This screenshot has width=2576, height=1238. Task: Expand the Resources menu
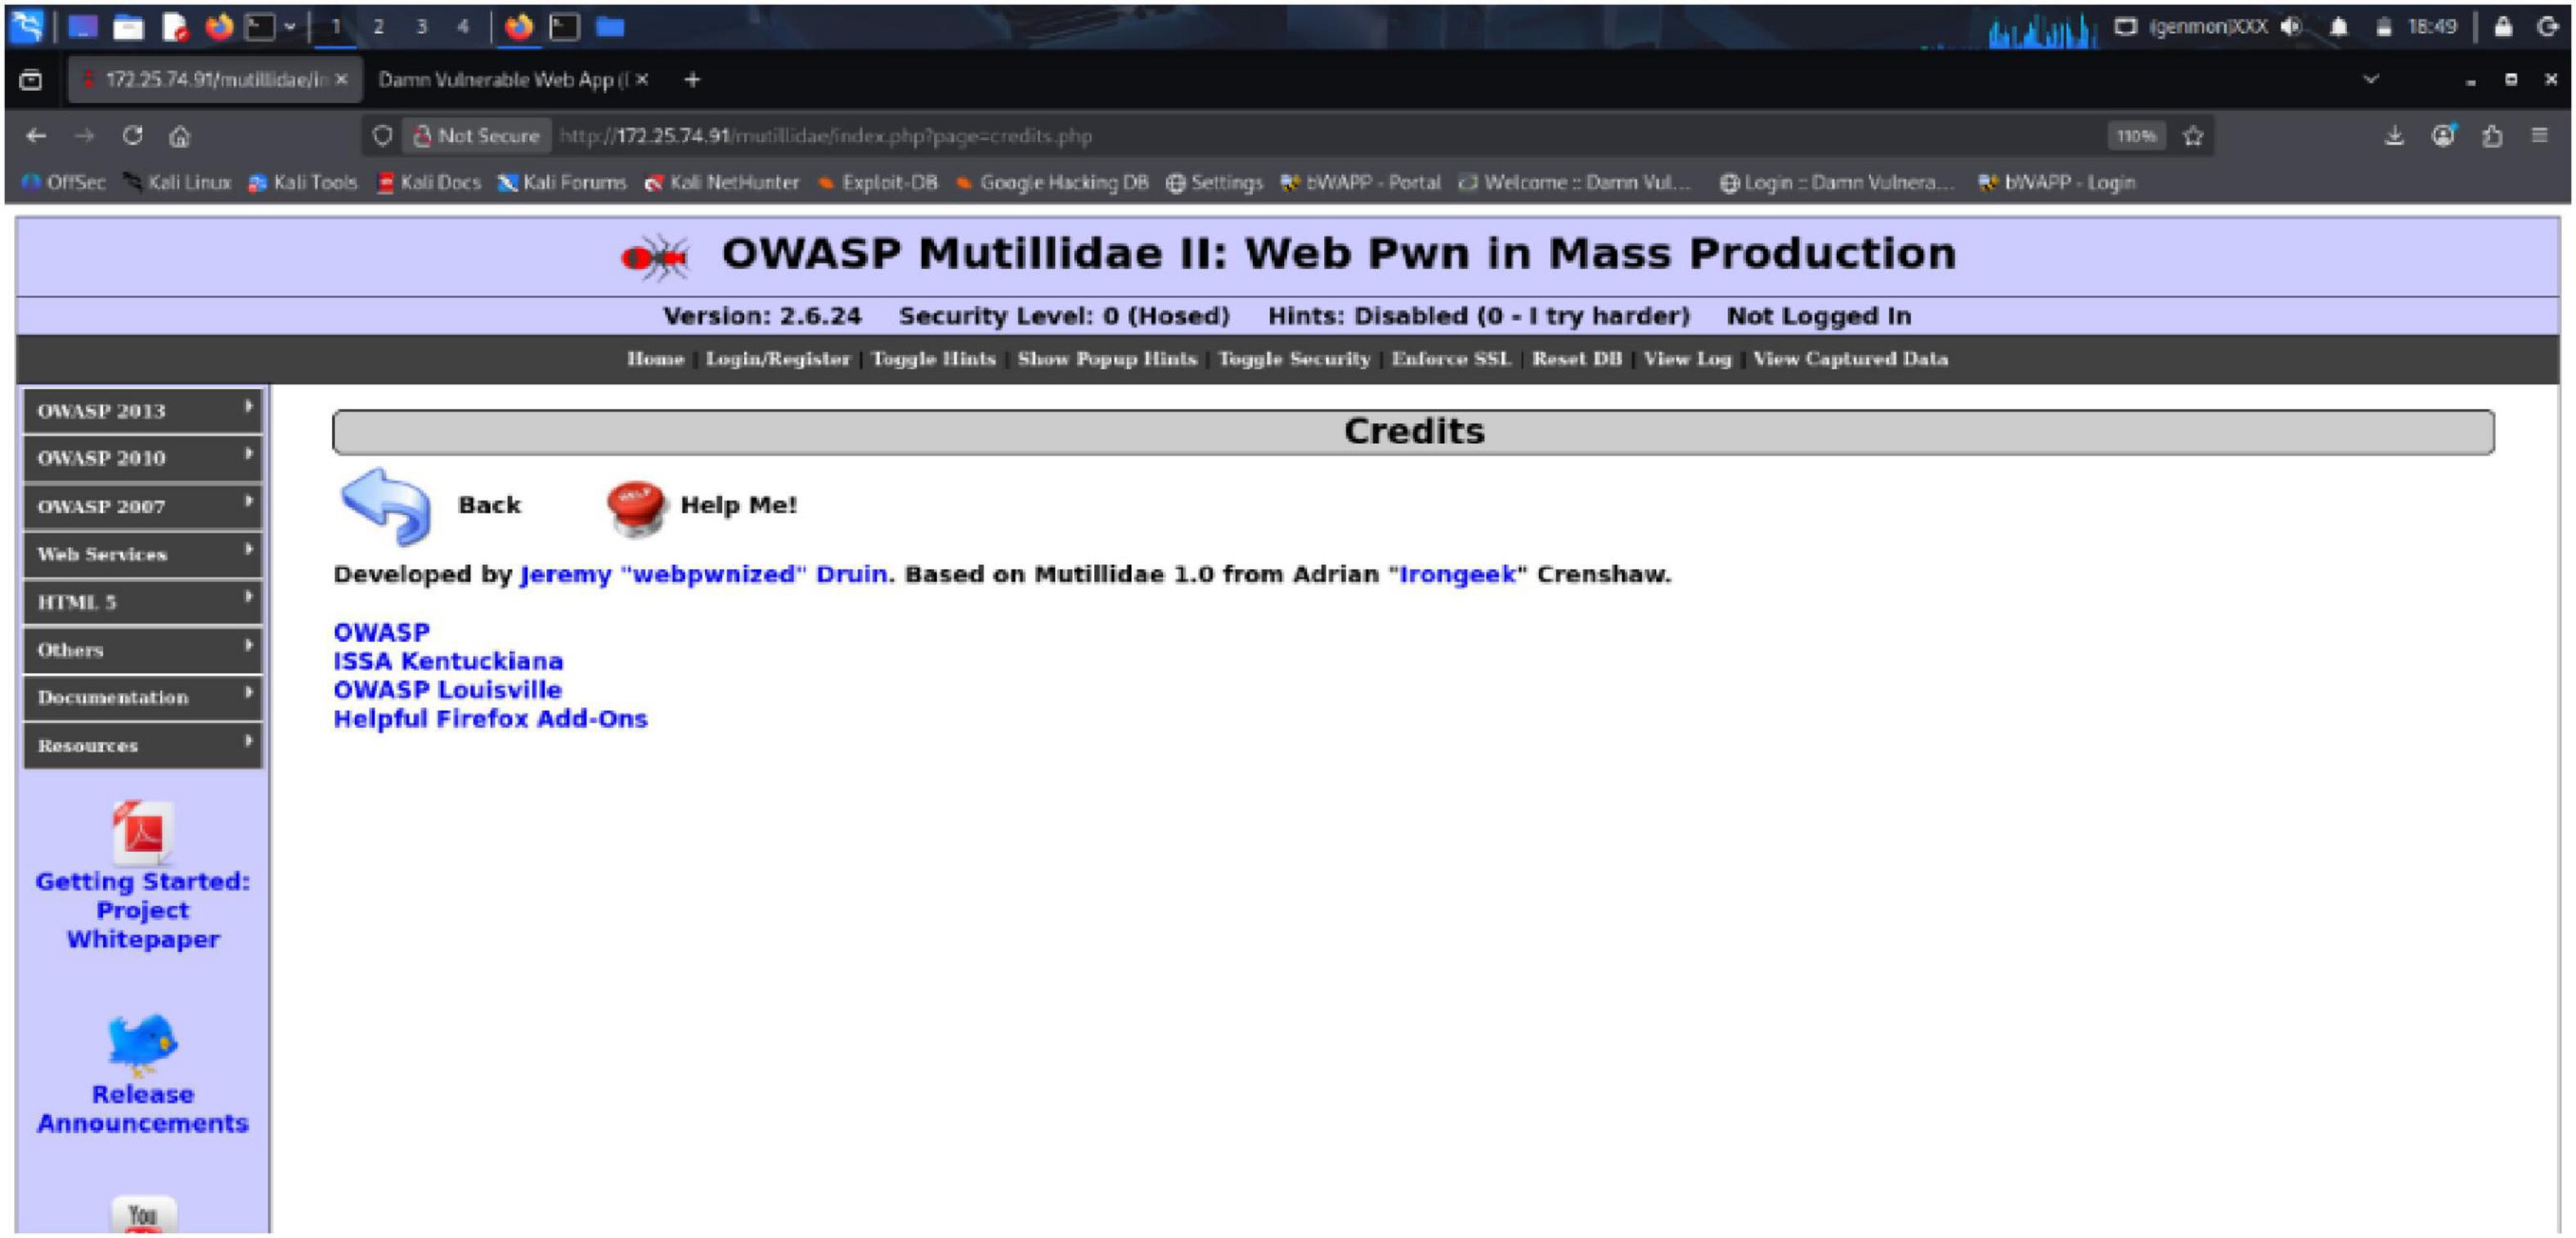pos(143,746)
